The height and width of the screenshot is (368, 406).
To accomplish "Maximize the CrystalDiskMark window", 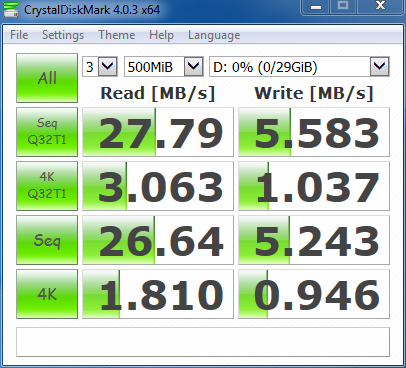I will pyautogui.click(x=343, y=7).
